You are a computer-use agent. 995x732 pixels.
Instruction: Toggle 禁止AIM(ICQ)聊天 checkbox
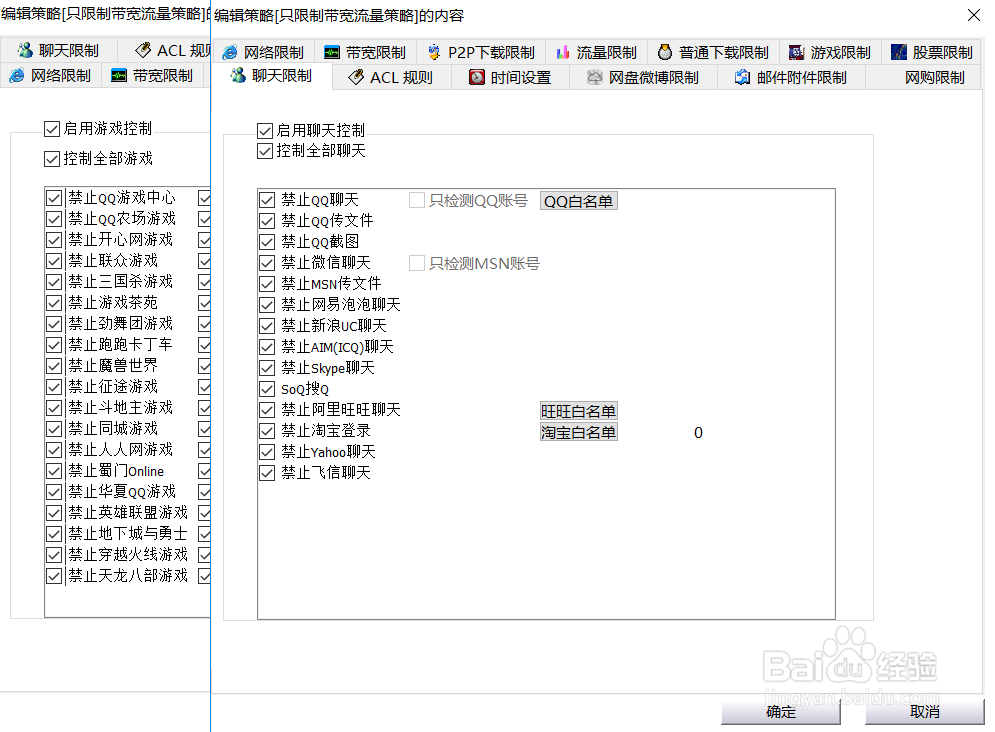pos(267,348)
